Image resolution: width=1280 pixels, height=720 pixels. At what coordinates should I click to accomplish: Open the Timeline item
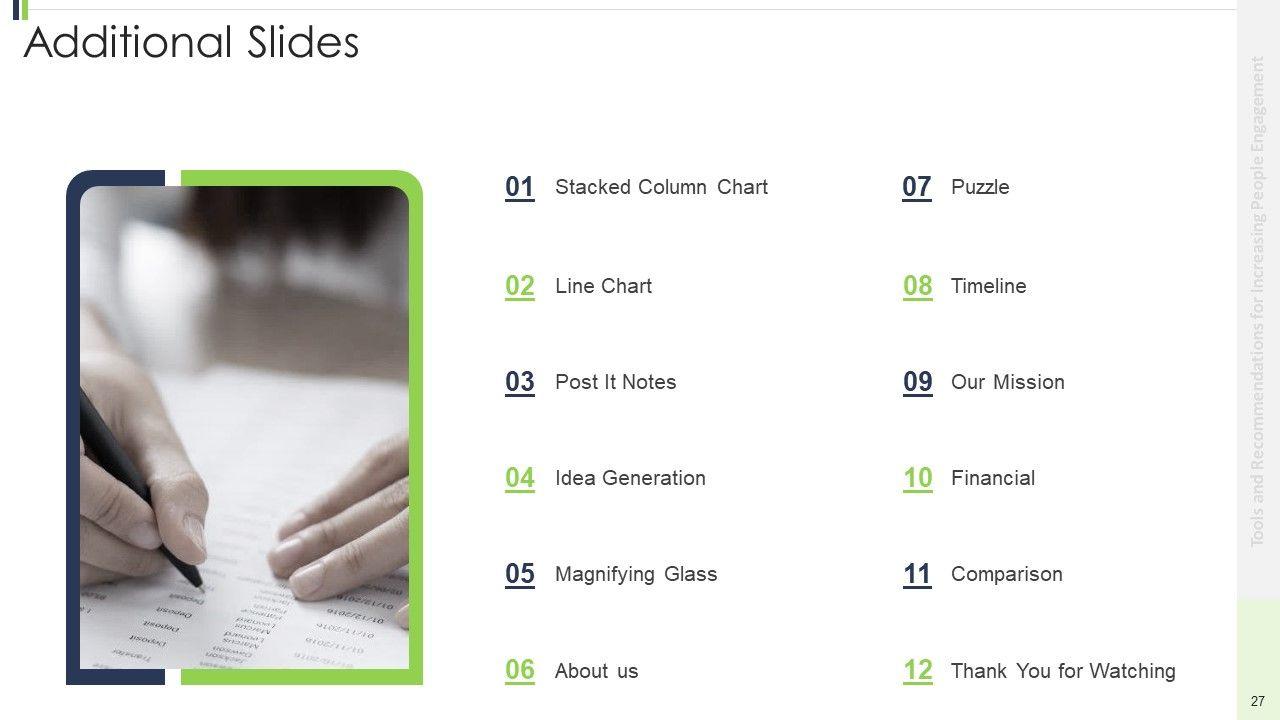pos(988,286)
